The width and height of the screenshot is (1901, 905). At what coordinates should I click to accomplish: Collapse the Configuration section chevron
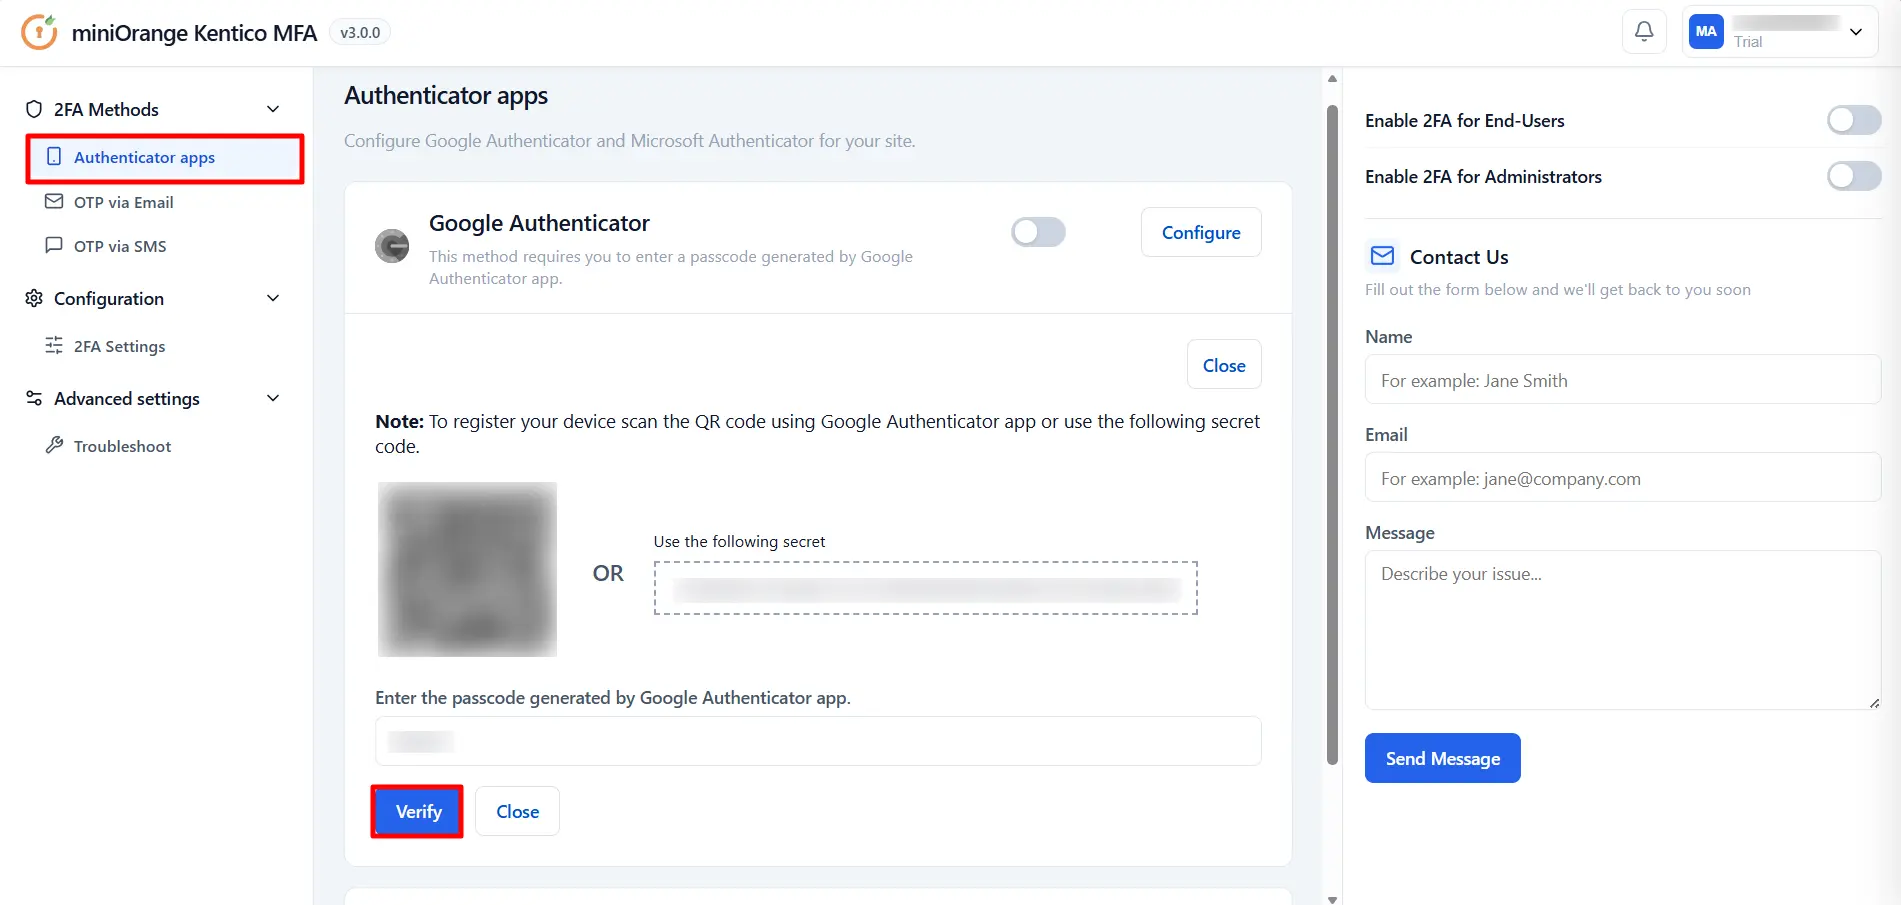coord(273,298)
